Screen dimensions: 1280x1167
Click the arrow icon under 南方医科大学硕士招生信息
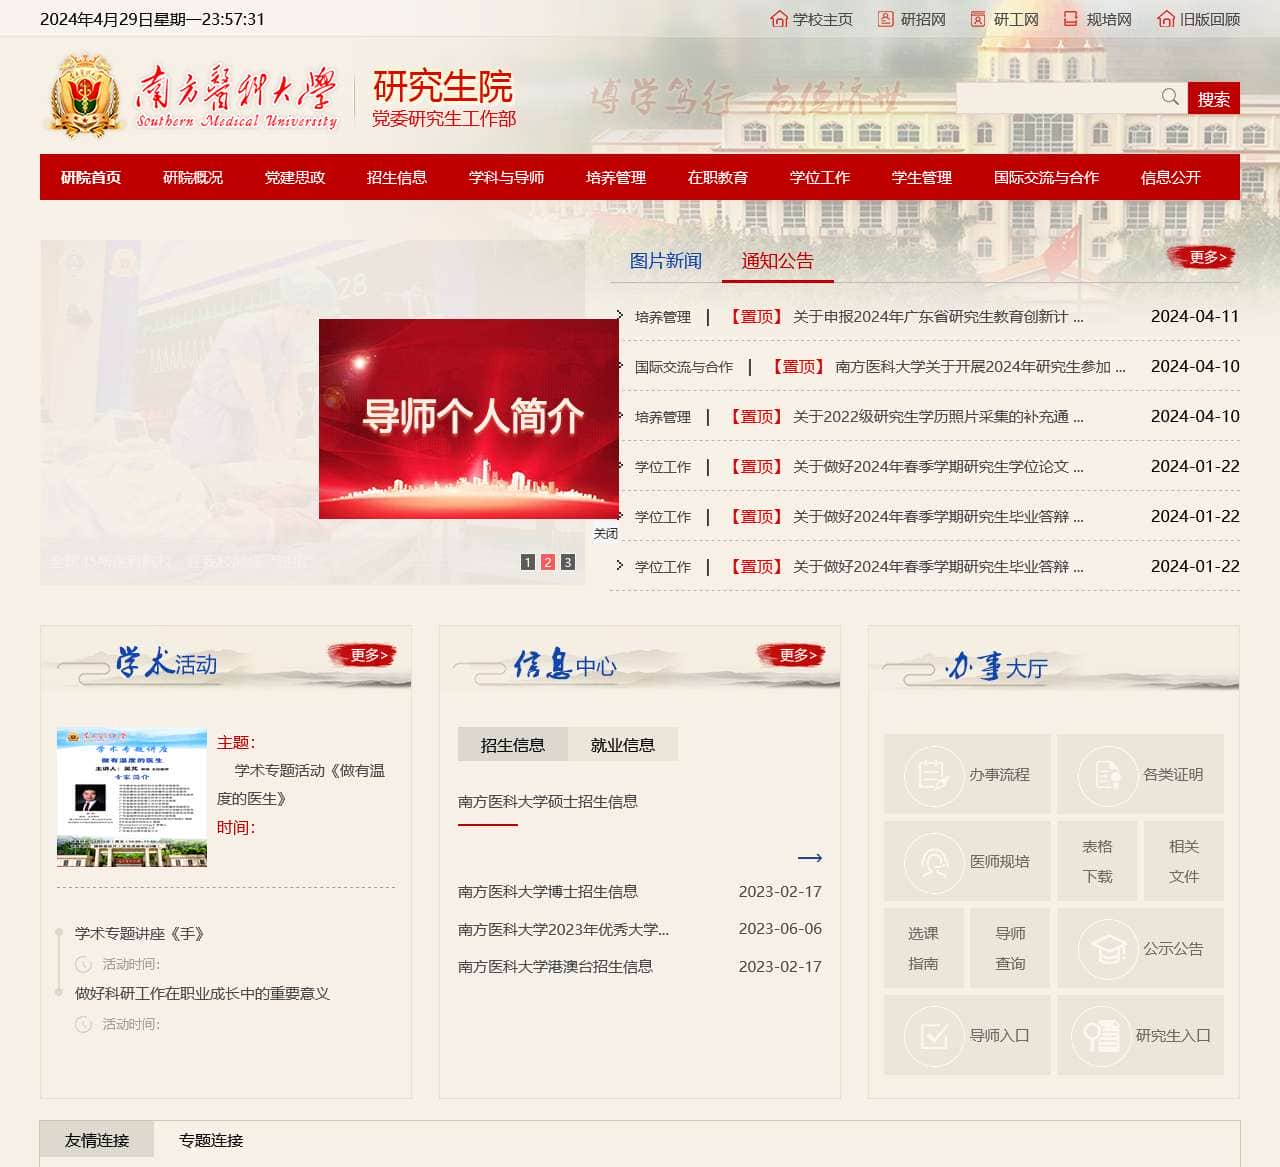tap(810, 858)
